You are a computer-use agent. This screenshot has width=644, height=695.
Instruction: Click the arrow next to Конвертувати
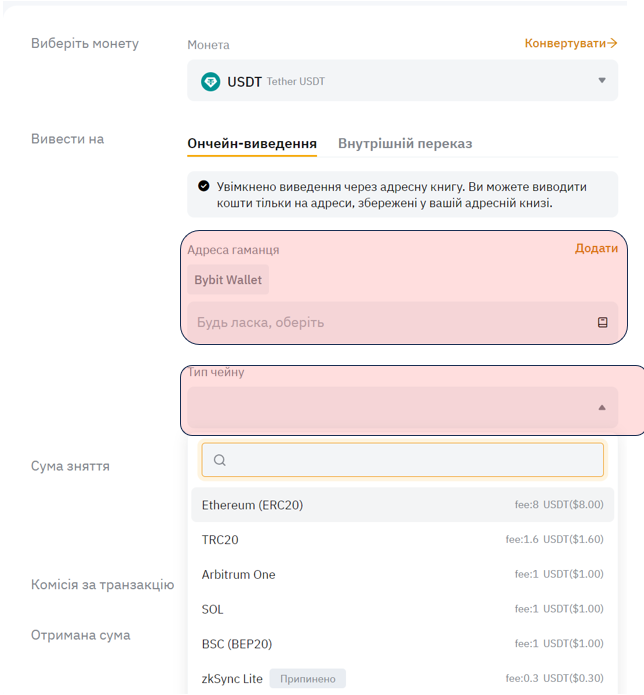point(612,43)
